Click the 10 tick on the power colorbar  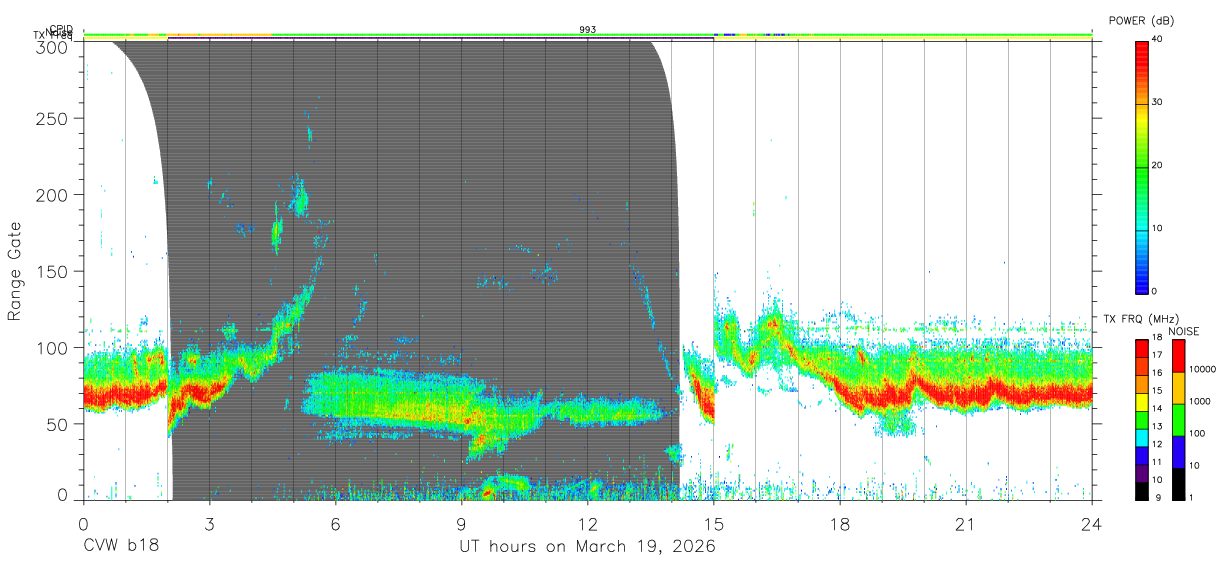(x=1159, y=228)
